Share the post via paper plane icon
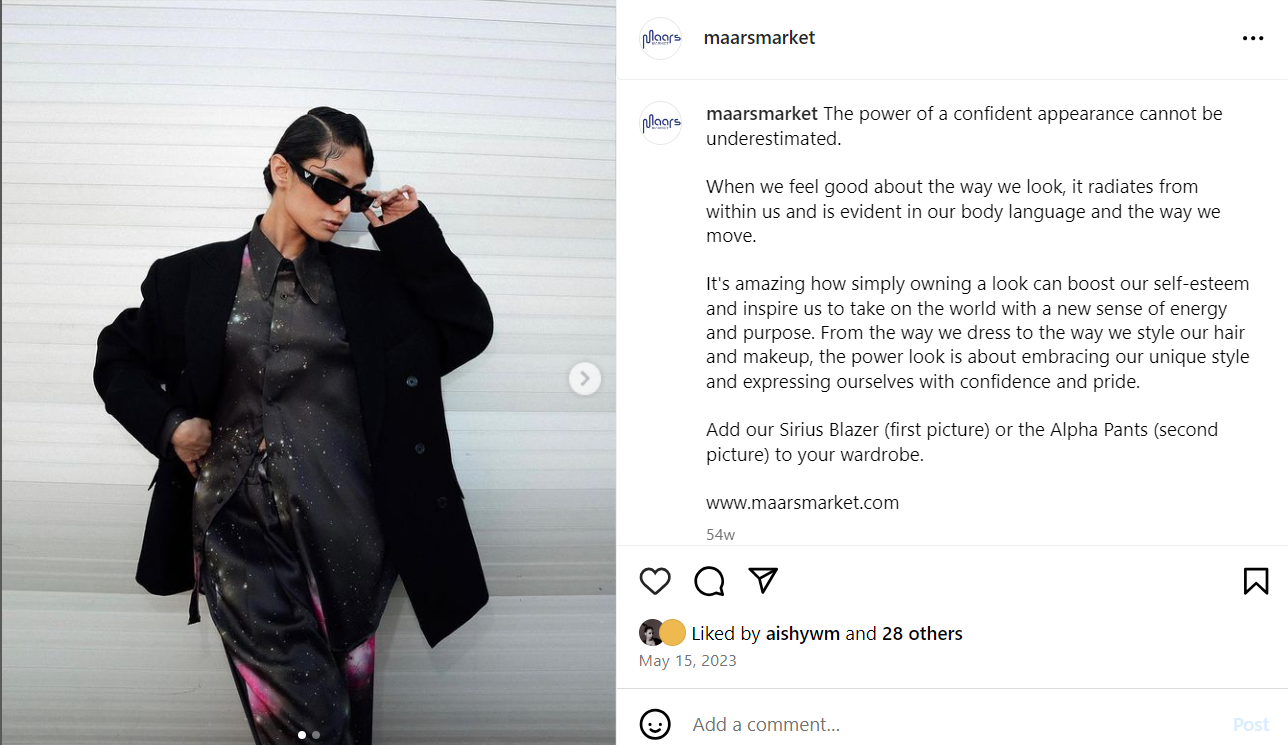 (x=763, y=581)
